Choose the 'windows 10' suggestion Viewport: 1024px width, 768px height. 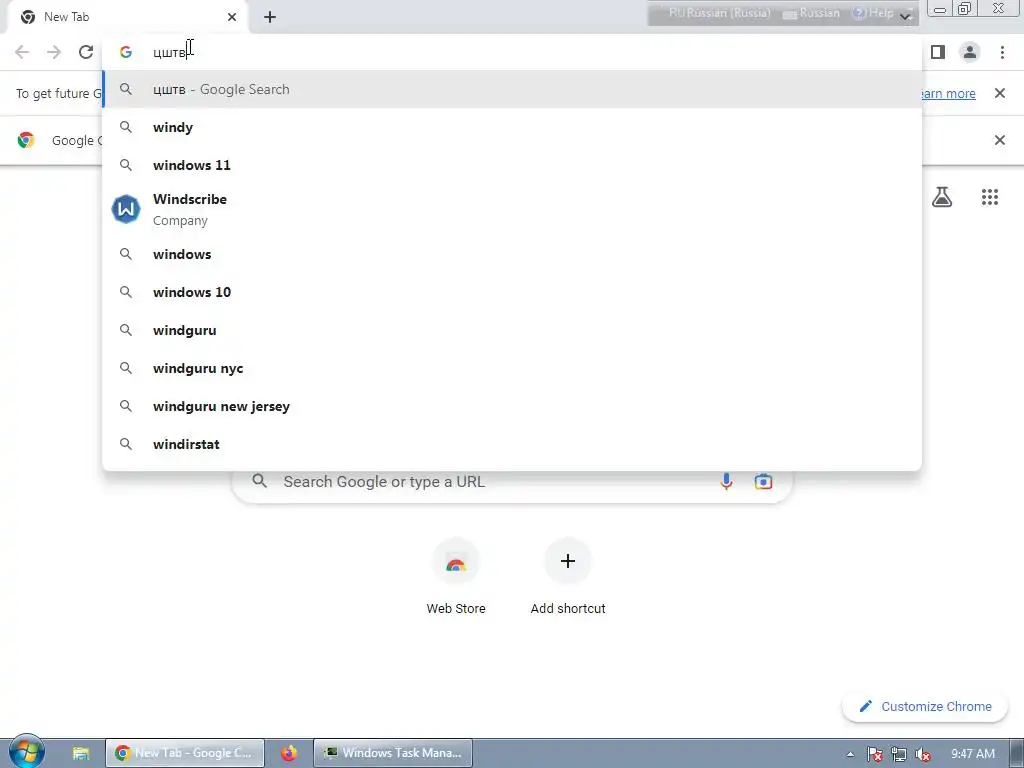[x=513, y=292]
